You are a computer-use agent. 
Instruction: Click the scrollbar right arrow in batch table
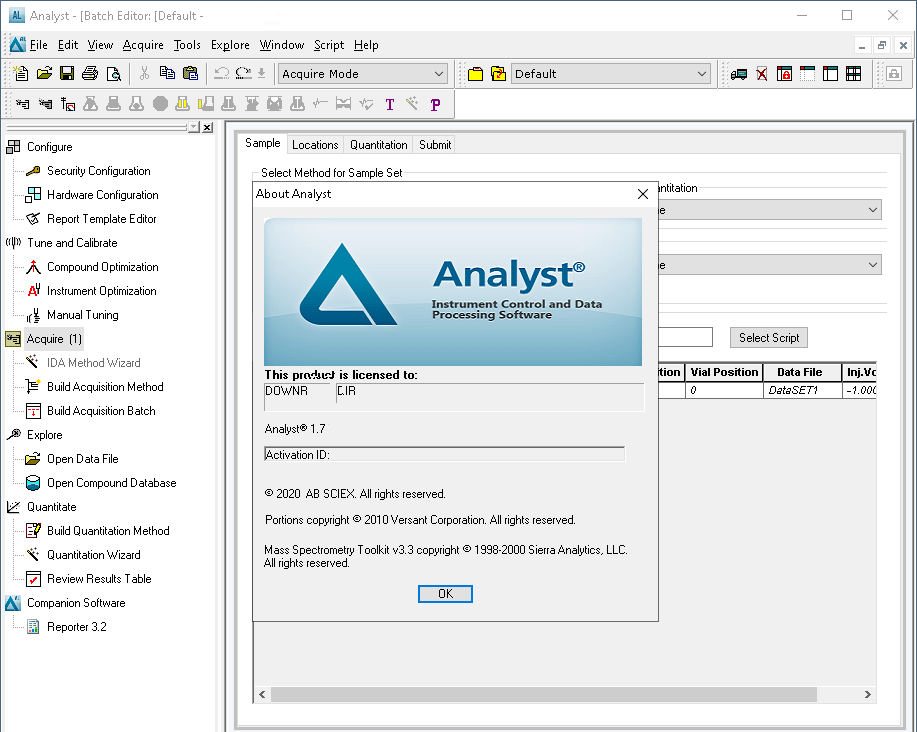tap(867, 694)
